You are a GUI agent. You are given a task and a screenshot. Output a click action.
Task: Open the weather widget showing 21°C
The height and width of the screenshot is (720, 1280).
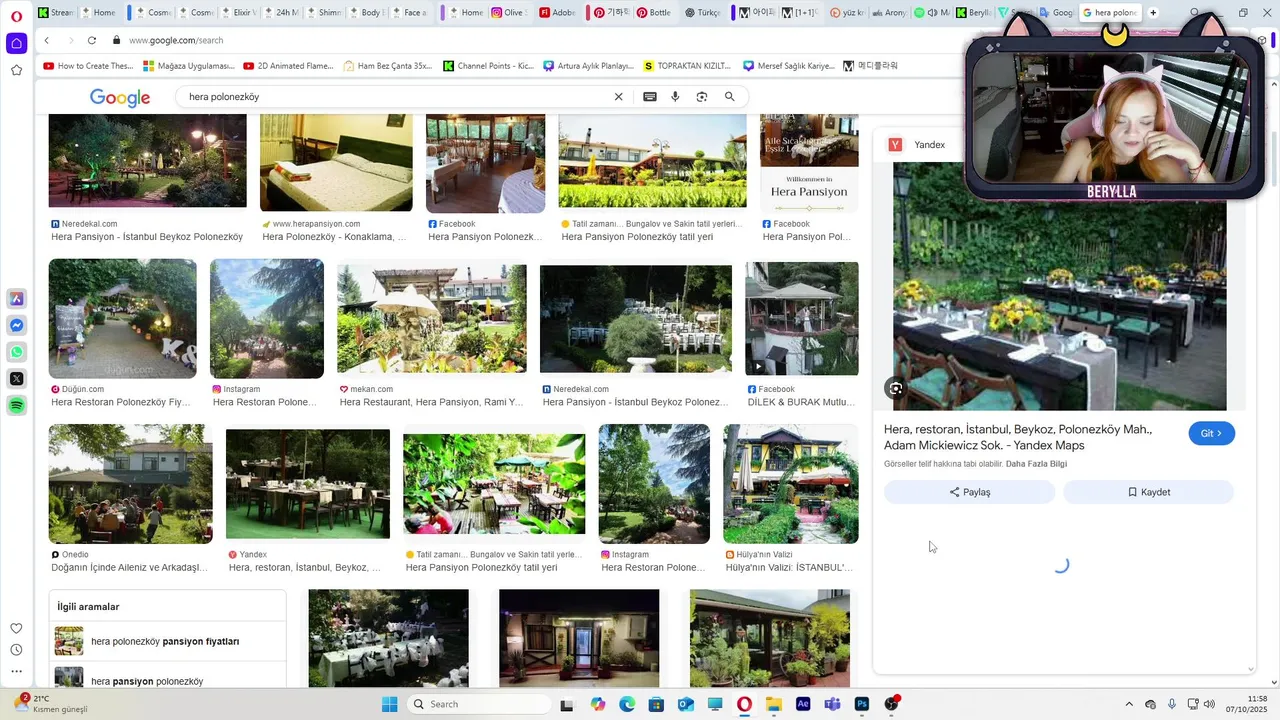(x=50, y=704)
